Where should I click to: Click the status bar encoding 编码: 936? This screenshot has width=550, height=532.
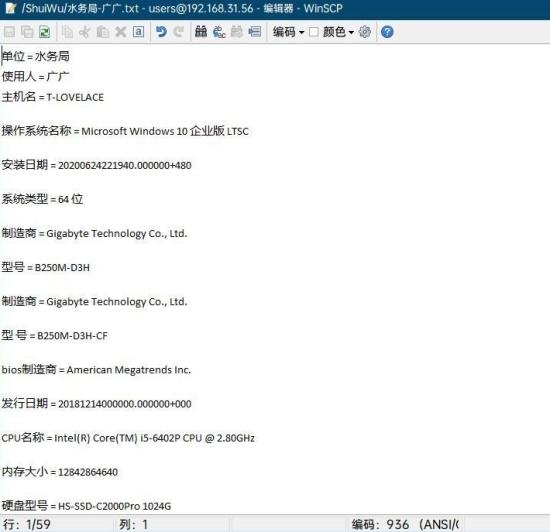405,525
